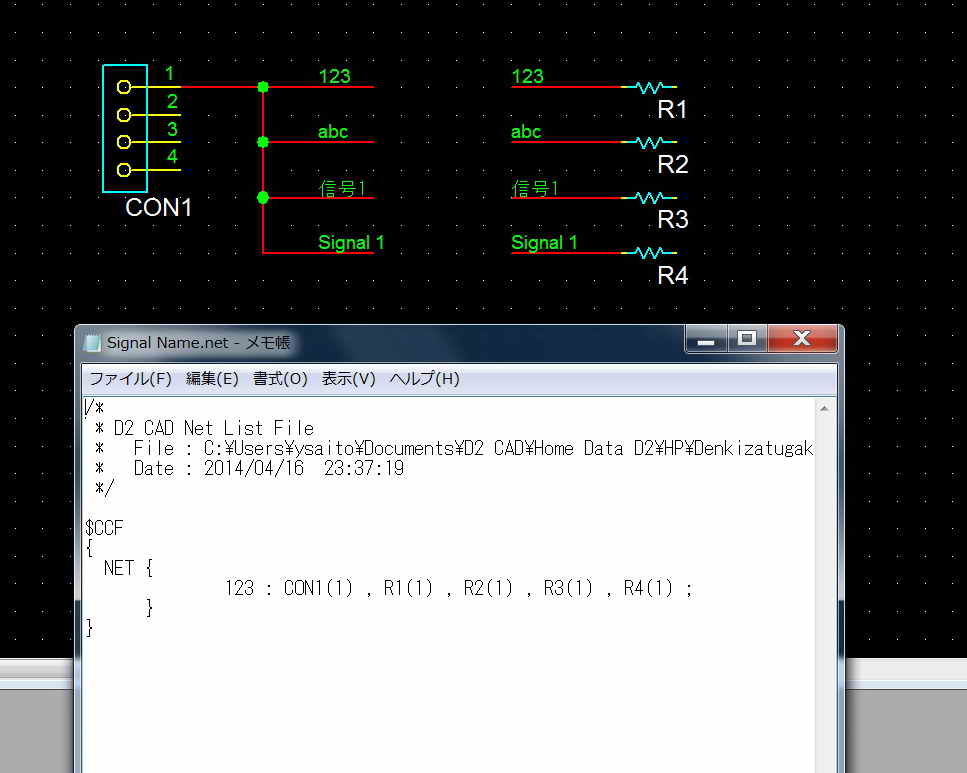This screenshot has height=773, width=967.
Task: Click pin 1 circle of CON1
Action: 124,87
